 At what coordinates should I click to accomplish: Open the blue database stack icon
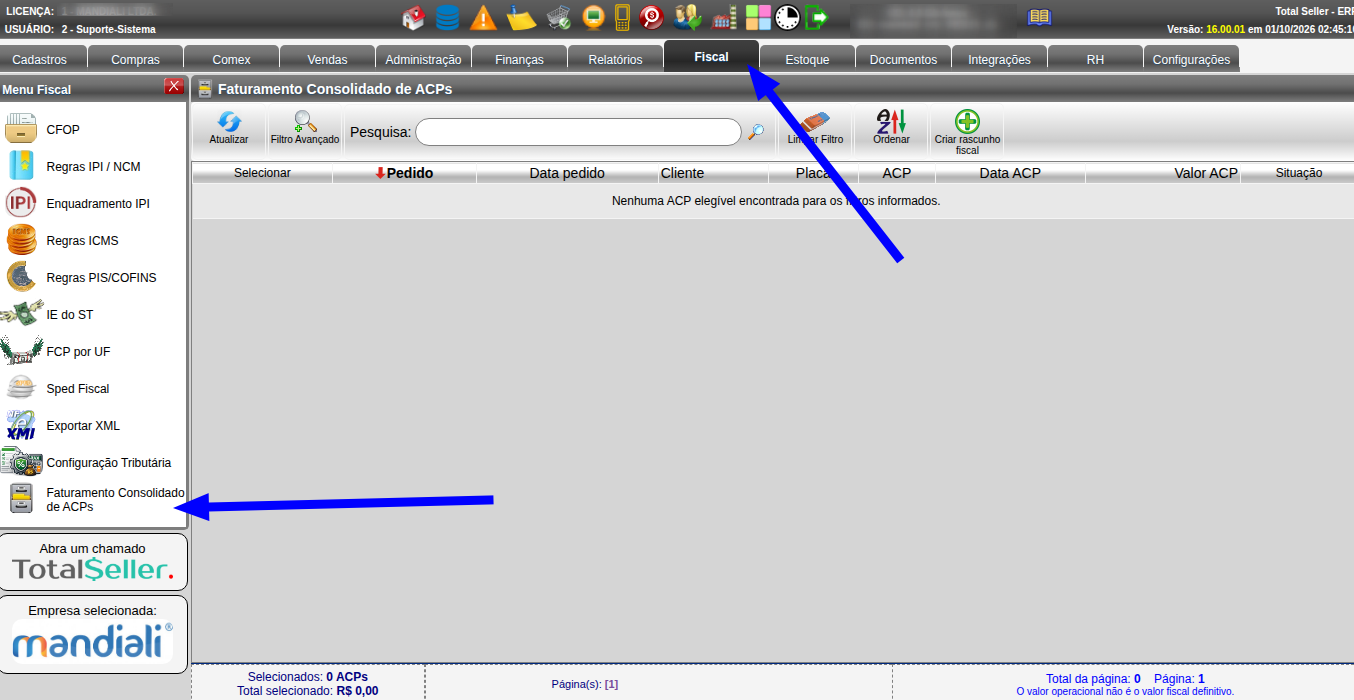(448, 17)
